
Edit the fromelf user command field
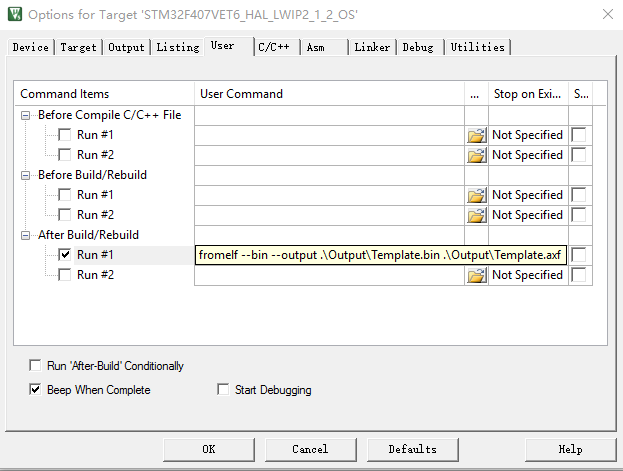[x=381, y=255]
